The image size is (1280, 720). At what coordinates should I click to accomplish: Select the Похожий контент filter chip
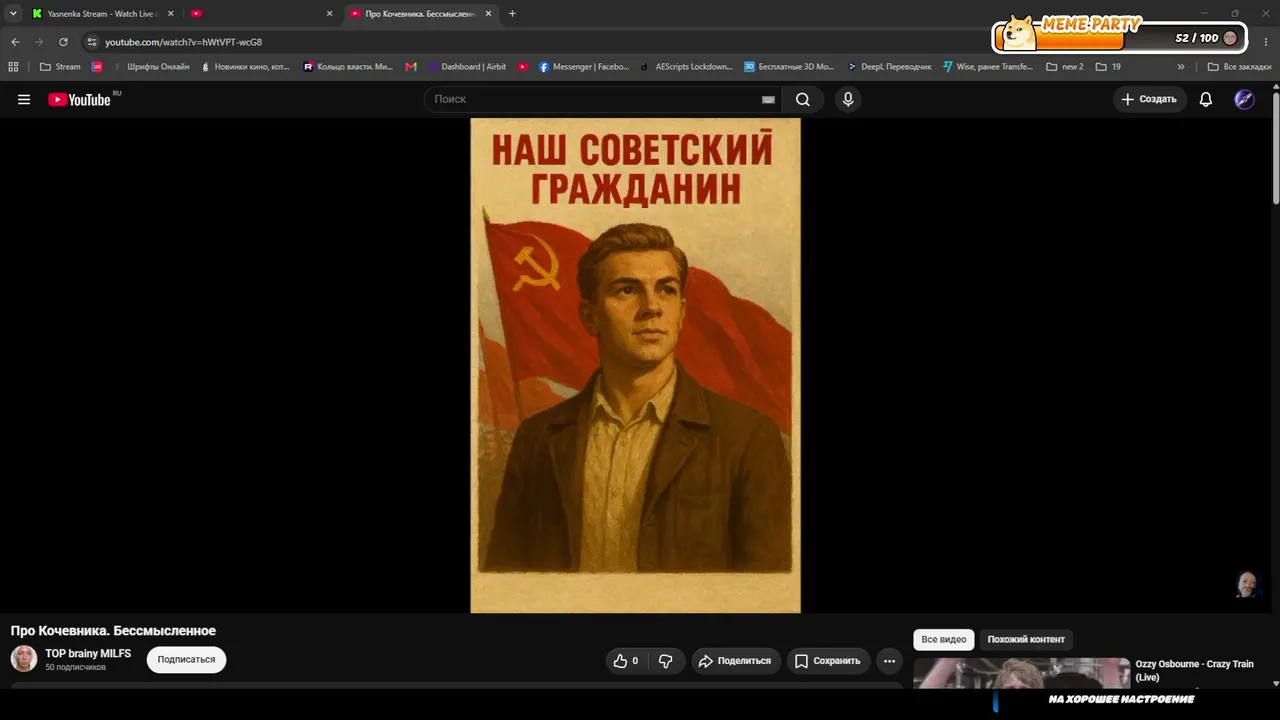[x=1026, y=639]
